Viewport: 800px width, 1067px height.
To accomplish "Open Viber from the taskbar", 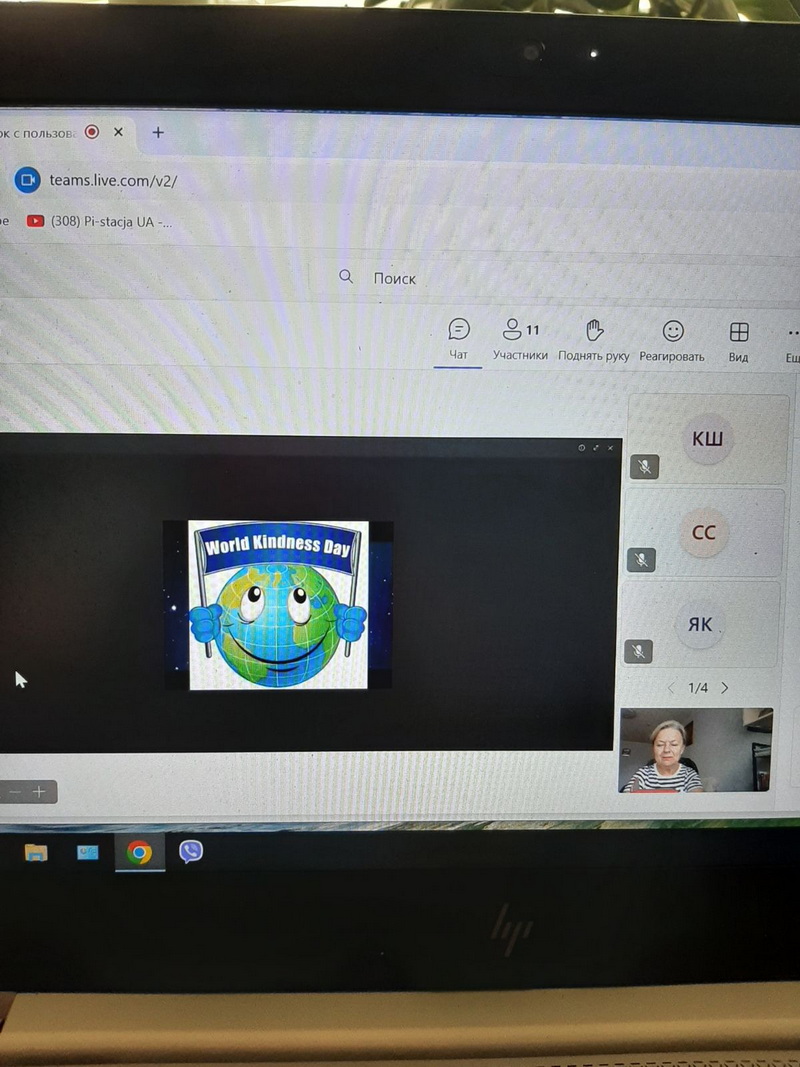I will tap(190, 851).
